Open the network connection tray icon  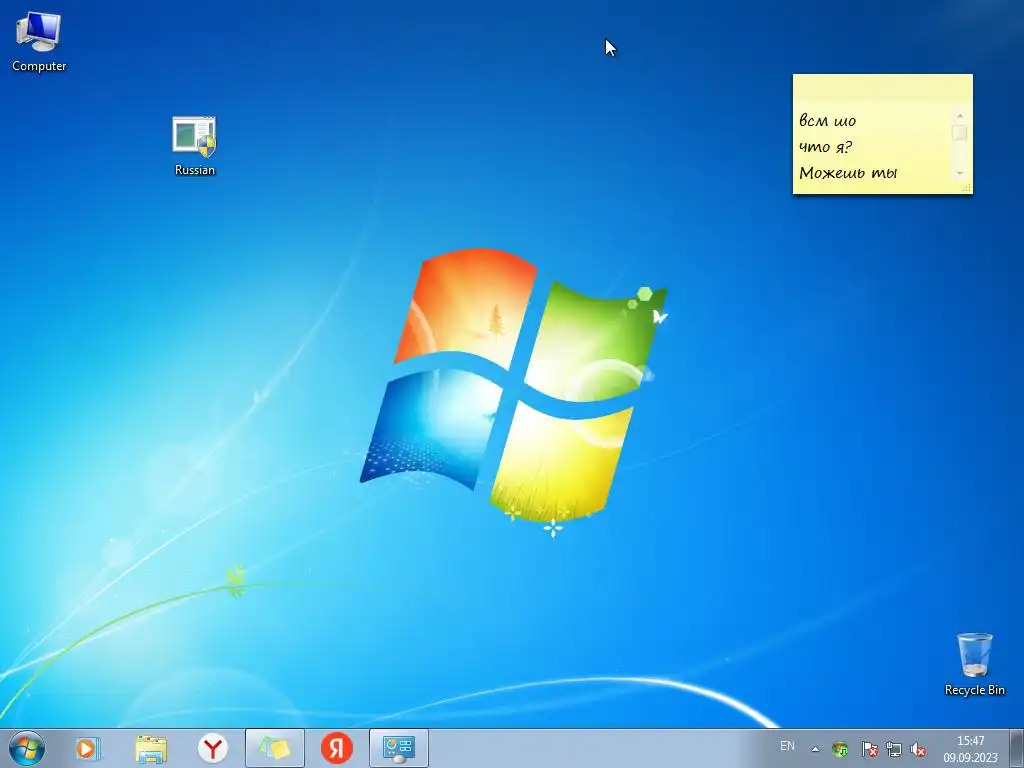[893, 749]
